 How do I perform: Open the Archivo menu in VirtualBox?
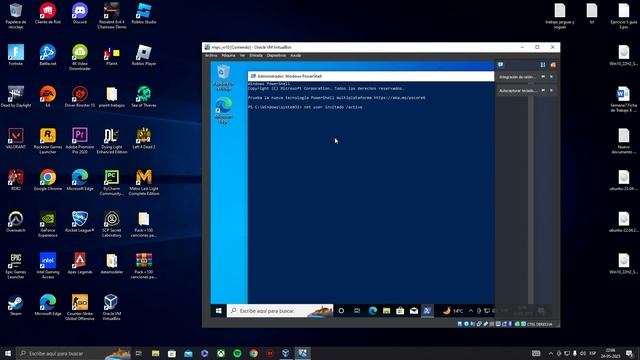coord(211,56)
